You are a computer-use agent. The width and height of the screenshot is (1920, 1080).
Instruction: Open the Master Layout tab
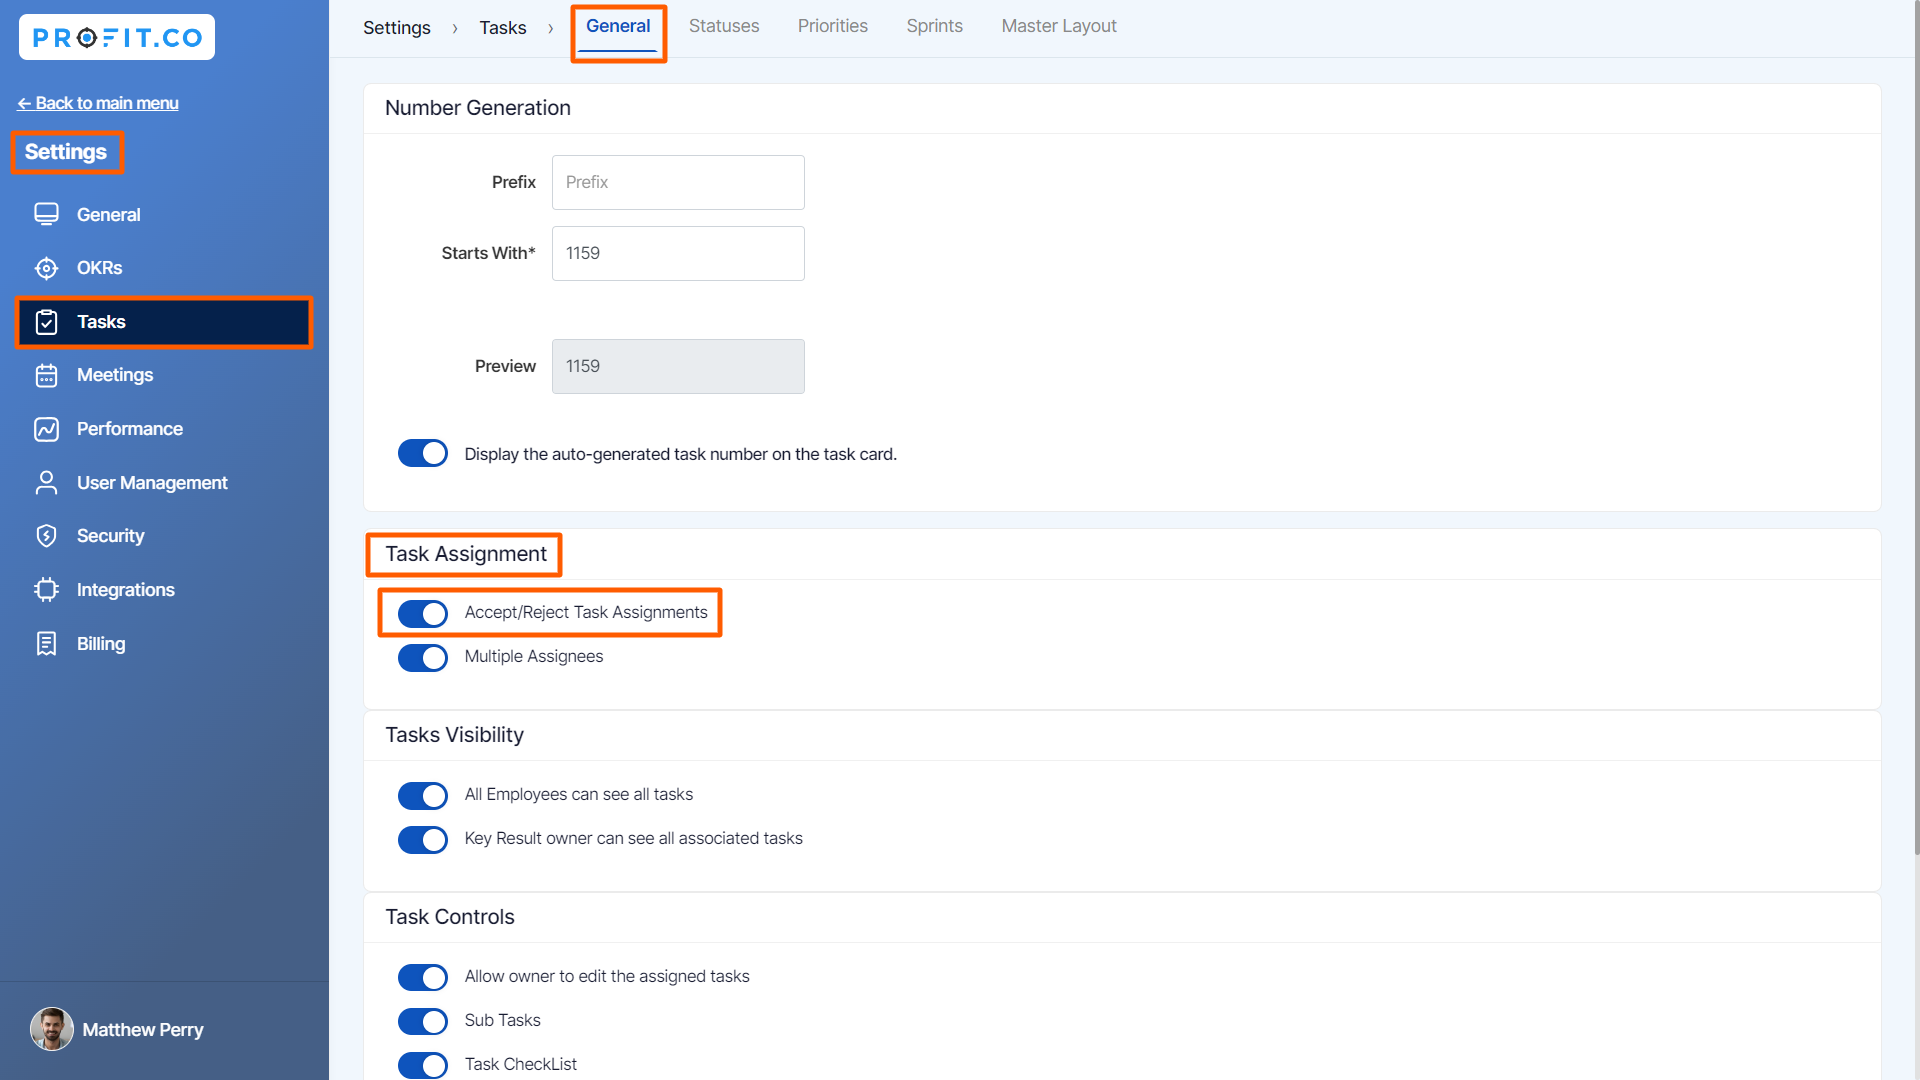click(1058, 26)
